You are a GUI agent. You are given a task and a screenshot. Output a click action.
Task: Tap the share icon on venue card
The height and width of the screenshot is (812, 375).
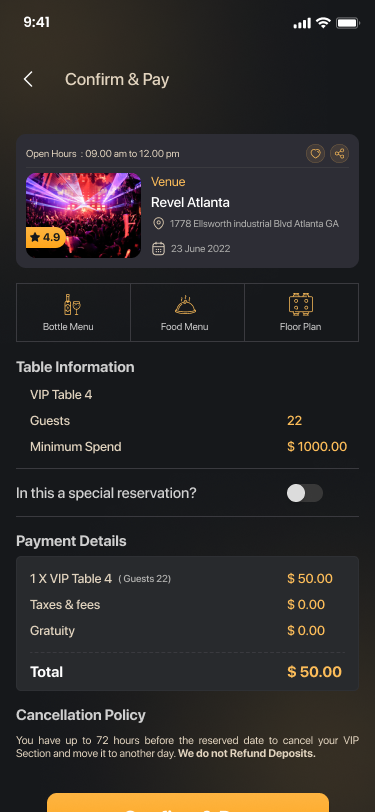(339, 153)
